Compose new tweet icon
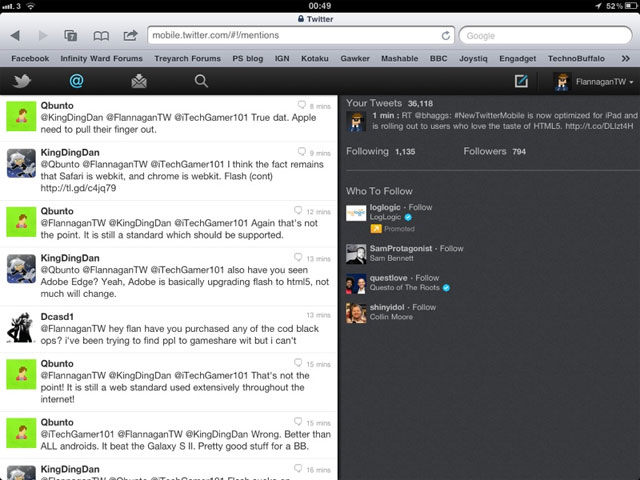This screenshot has height=480, width=640. tap(521, 81)
